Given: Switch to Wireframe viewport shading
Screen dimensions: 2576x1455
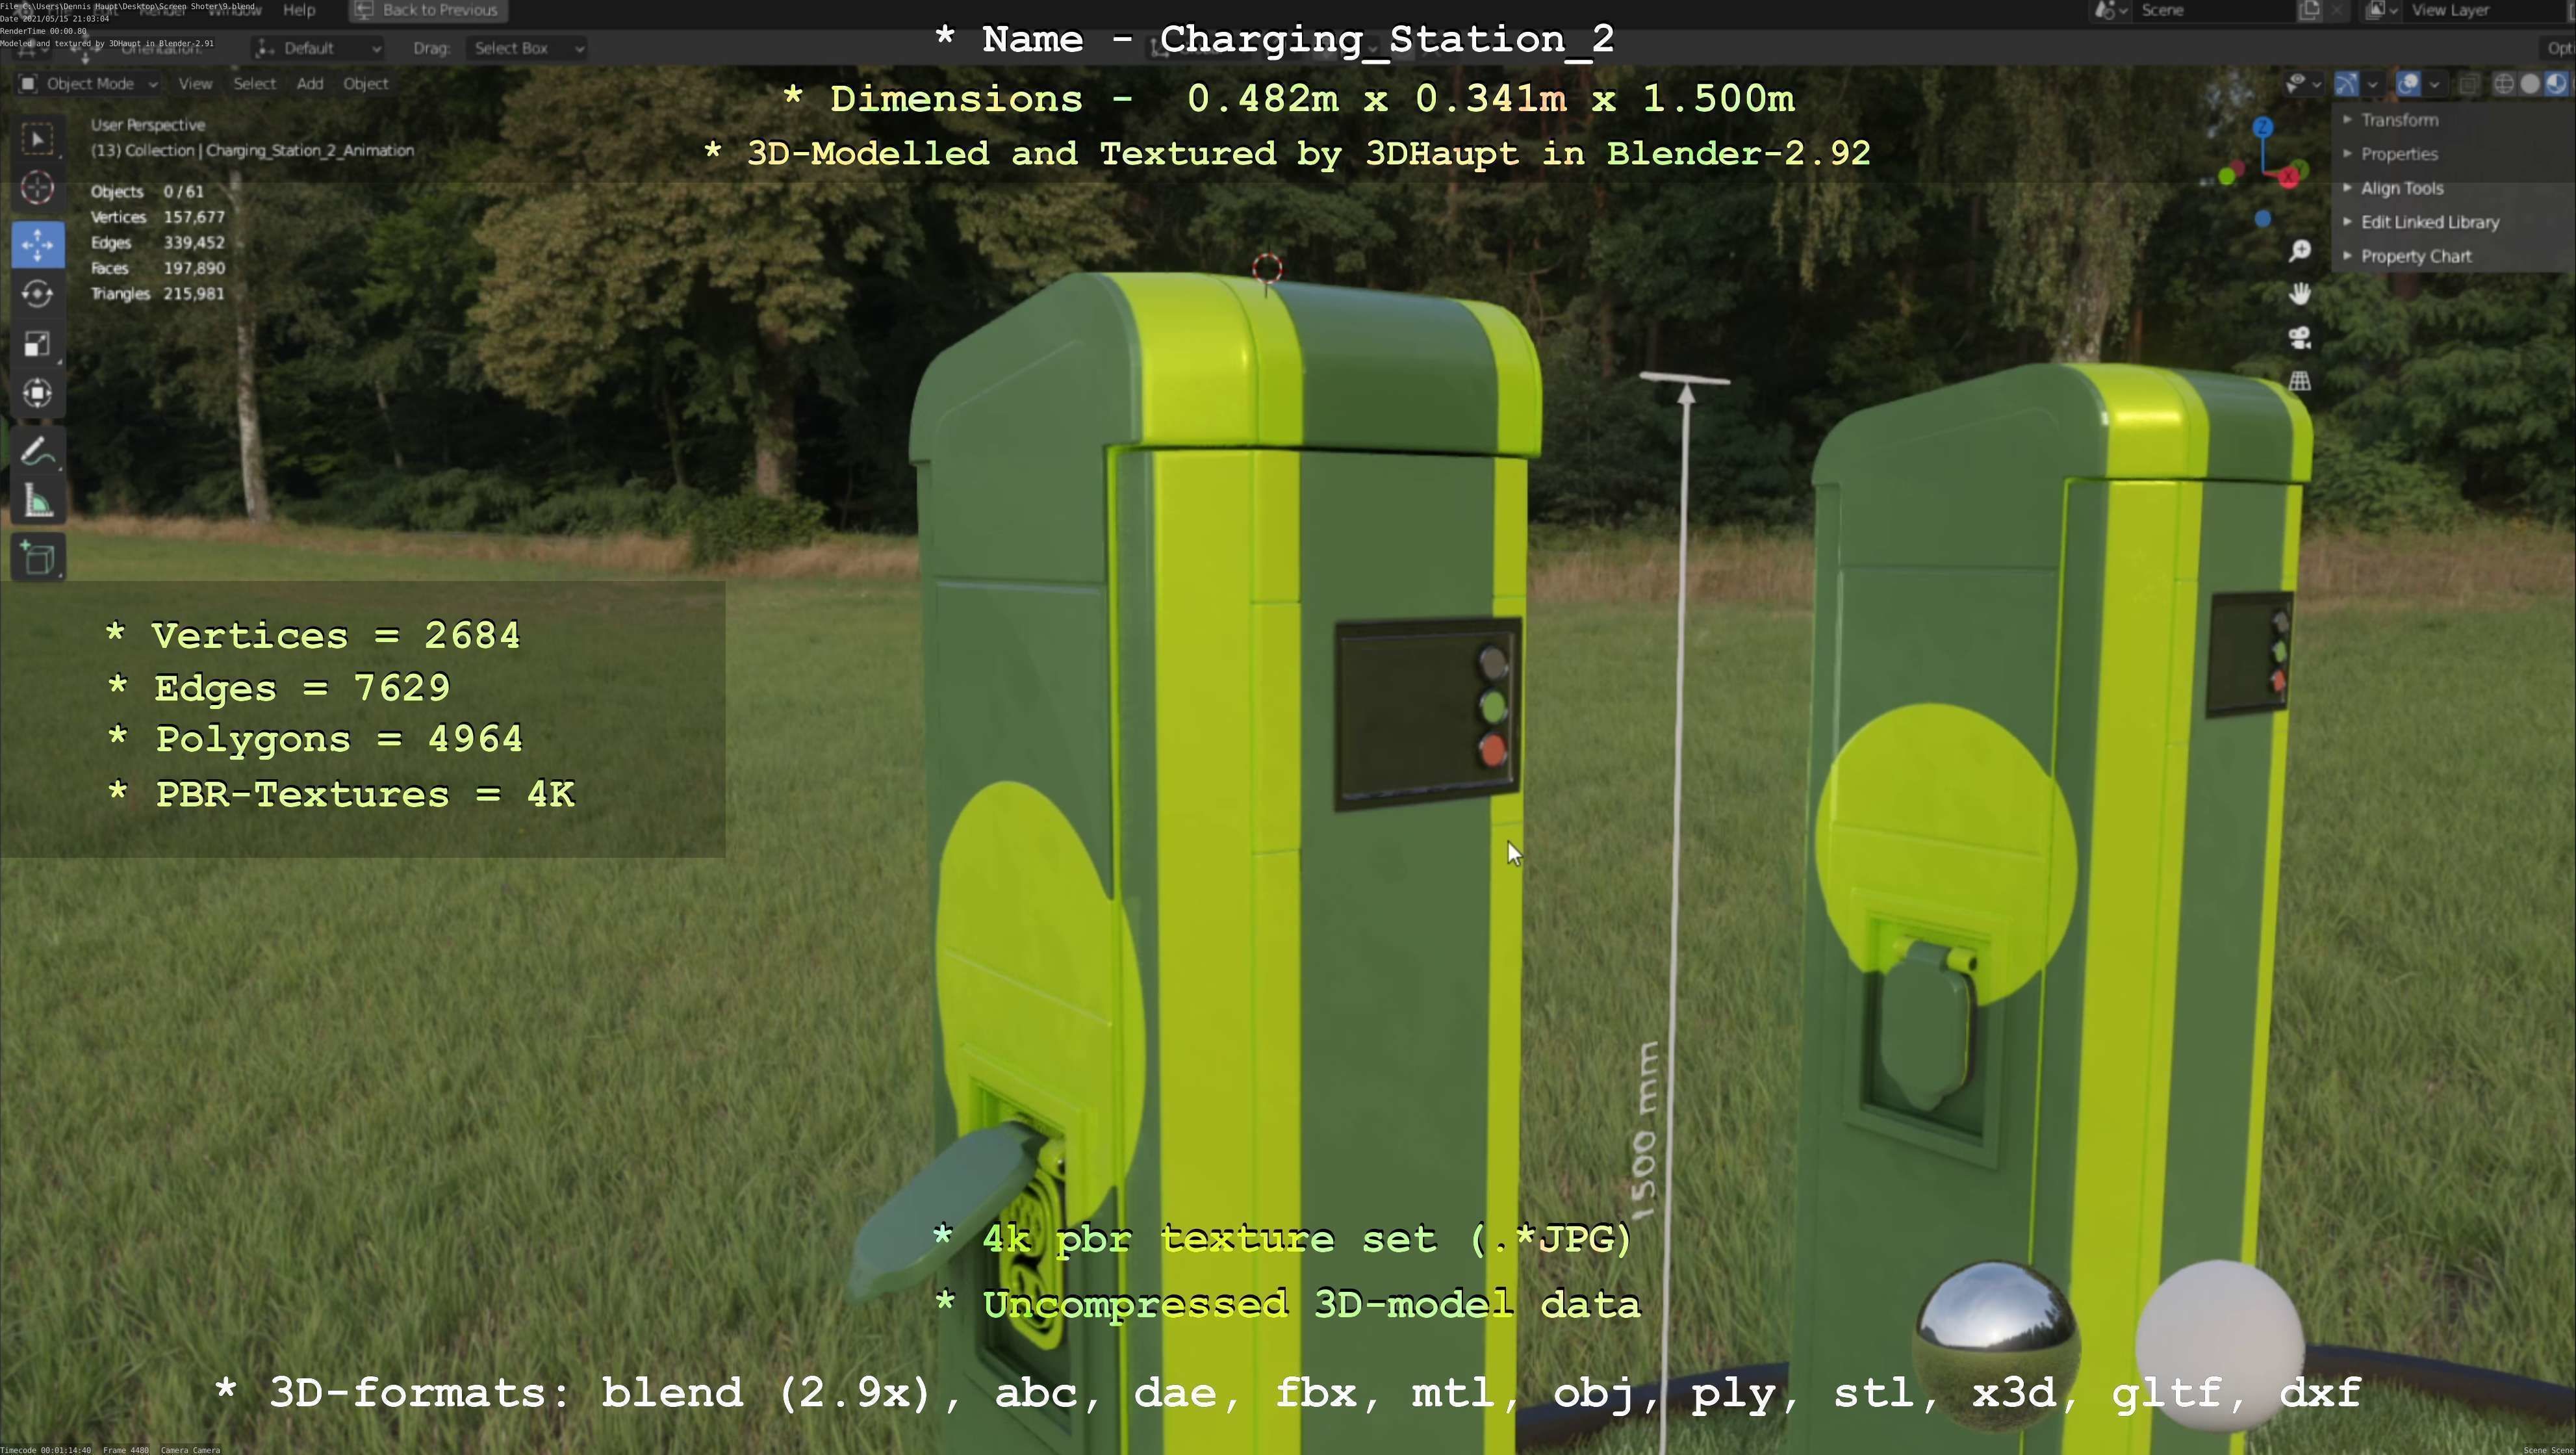Looking at the screenshot, I should [x=2503, y=84].
